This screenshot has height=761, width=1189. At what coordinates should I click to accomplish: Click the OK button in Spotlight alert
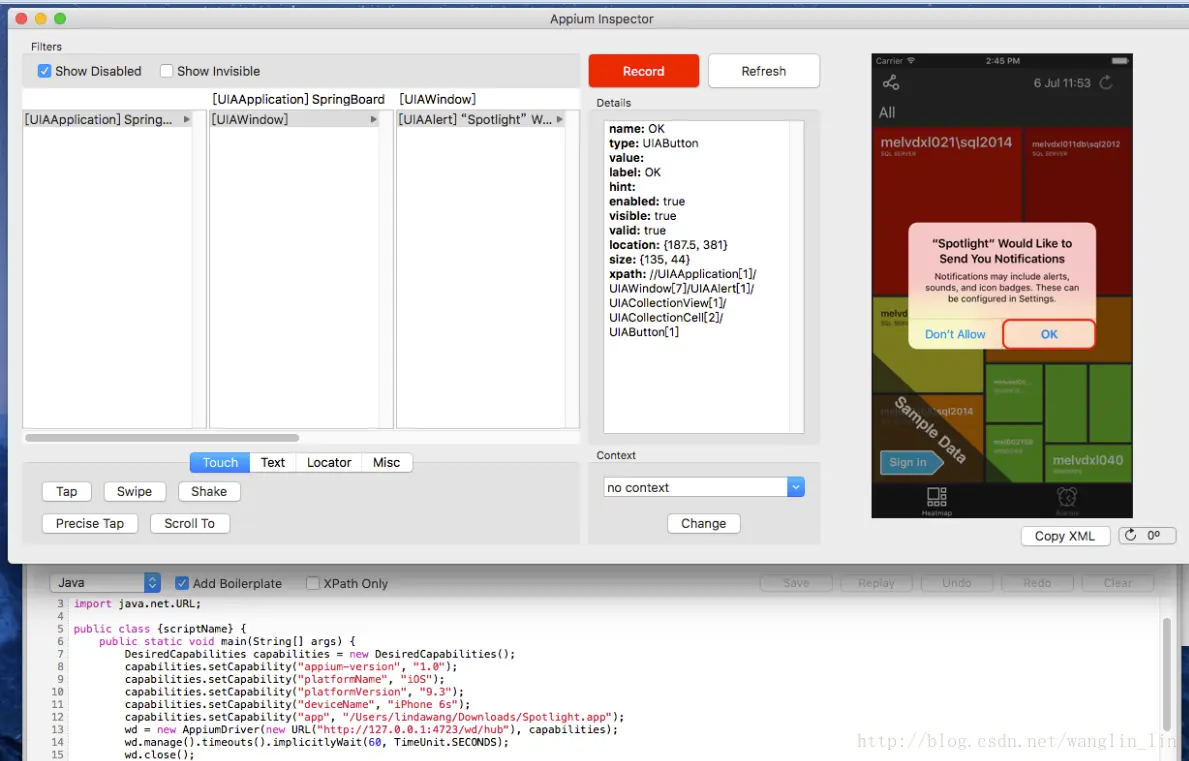[1049, 334]
